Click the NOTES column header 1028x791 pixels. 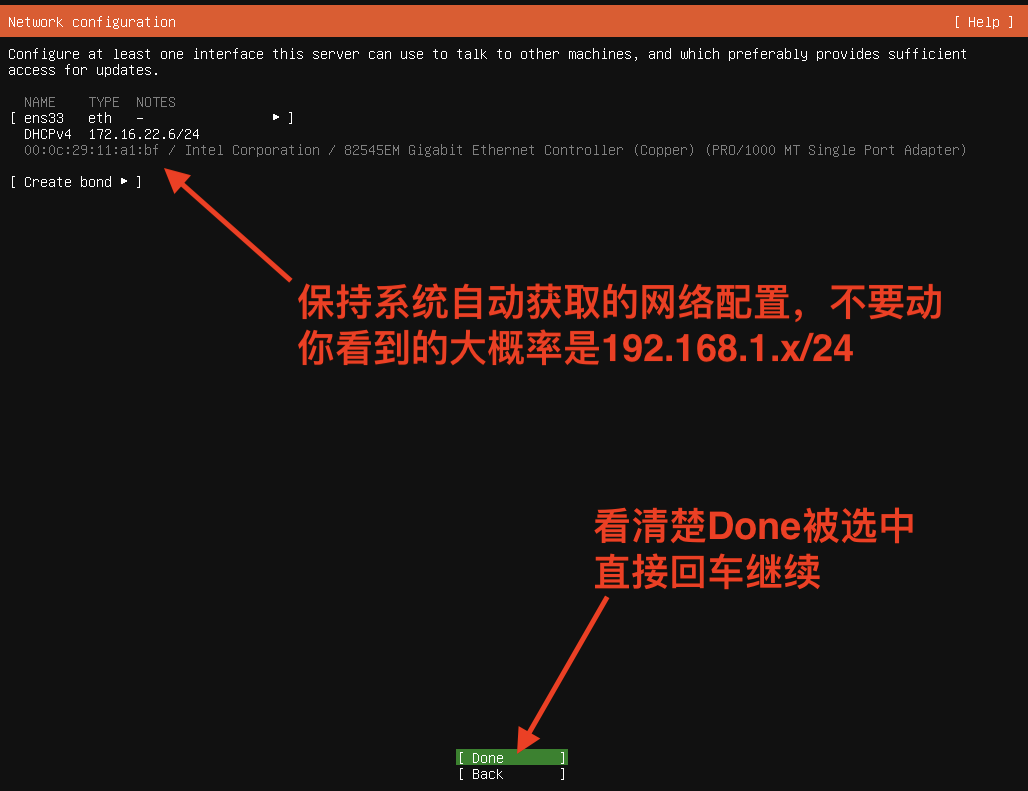click(x=156, y=102)
